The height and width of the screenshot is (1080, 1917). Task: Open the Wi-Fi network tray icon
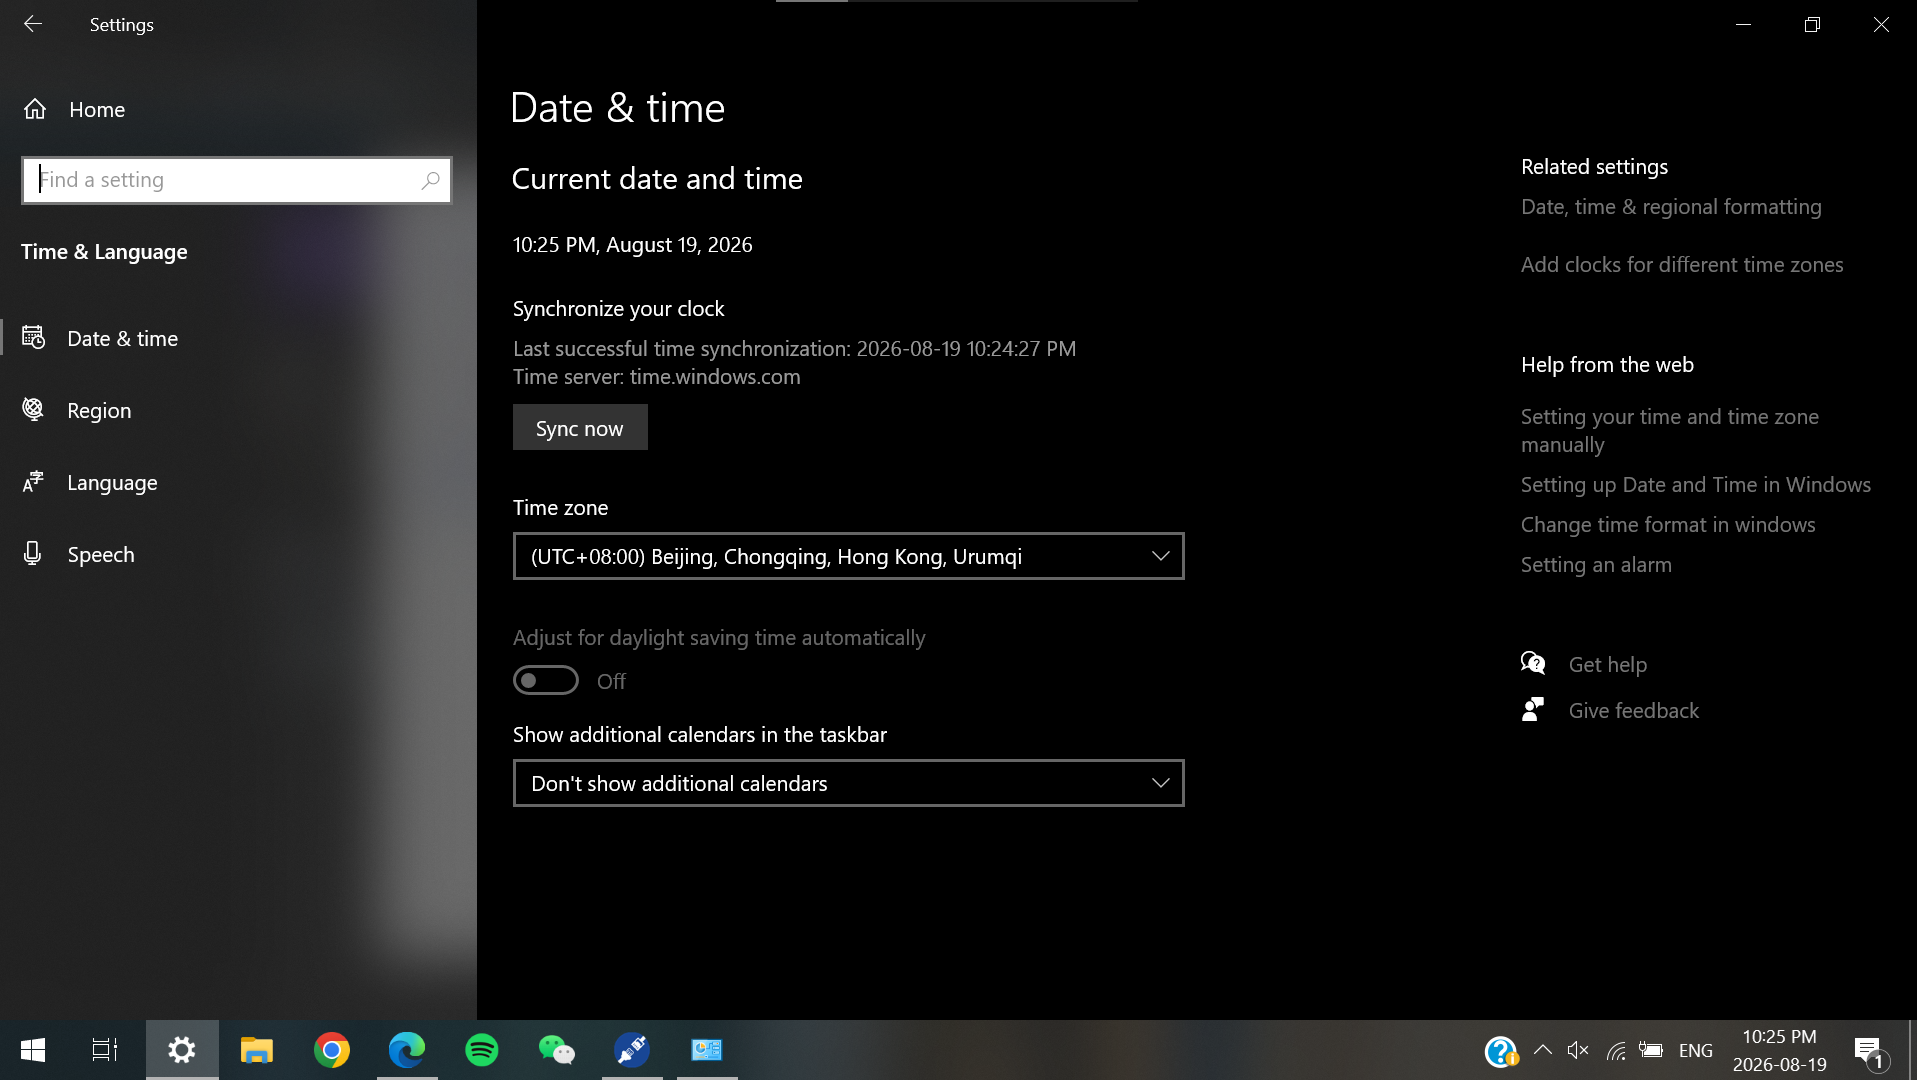(x=1615, y=1050)
